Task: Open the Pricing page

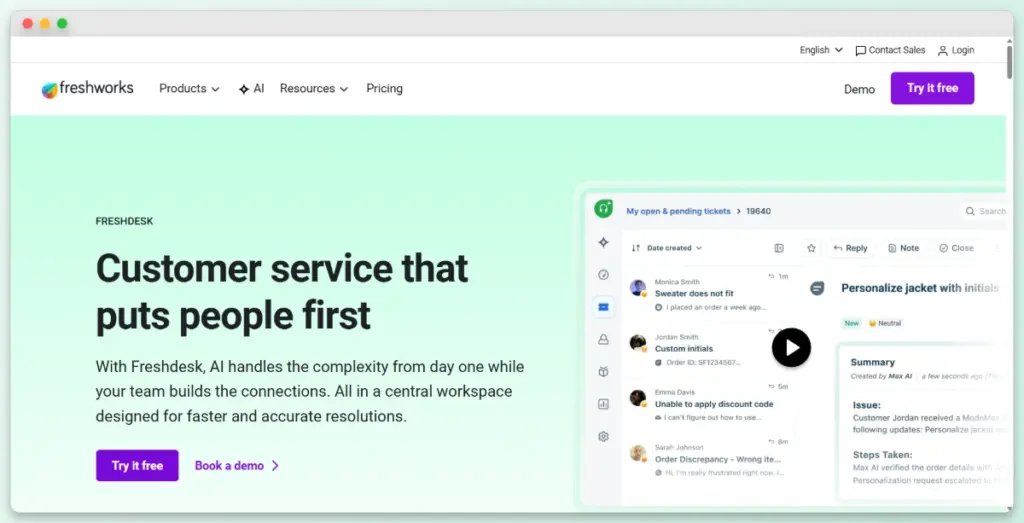Action: 384,89
